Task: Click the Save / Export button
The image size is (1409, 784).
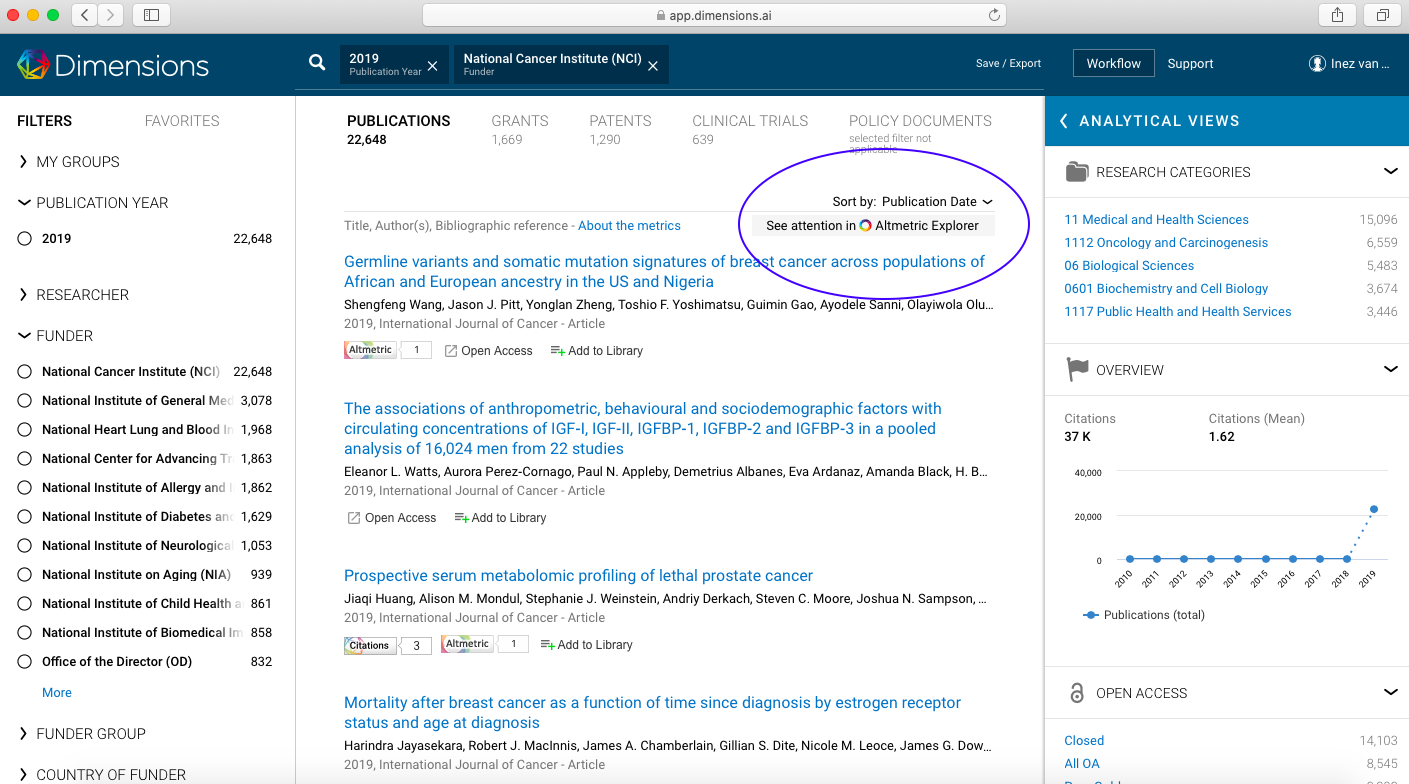Action: click(x=1008, y=63)
